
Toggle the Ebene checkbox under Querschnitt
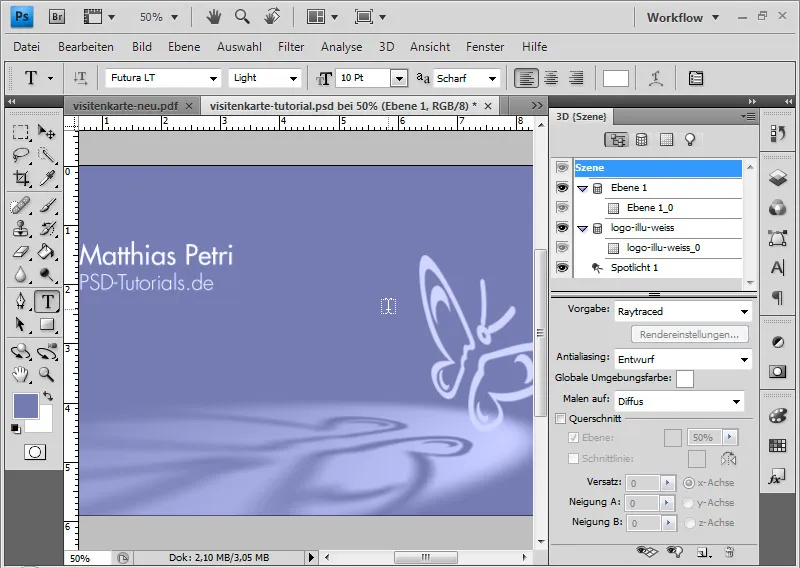(573, 438)
